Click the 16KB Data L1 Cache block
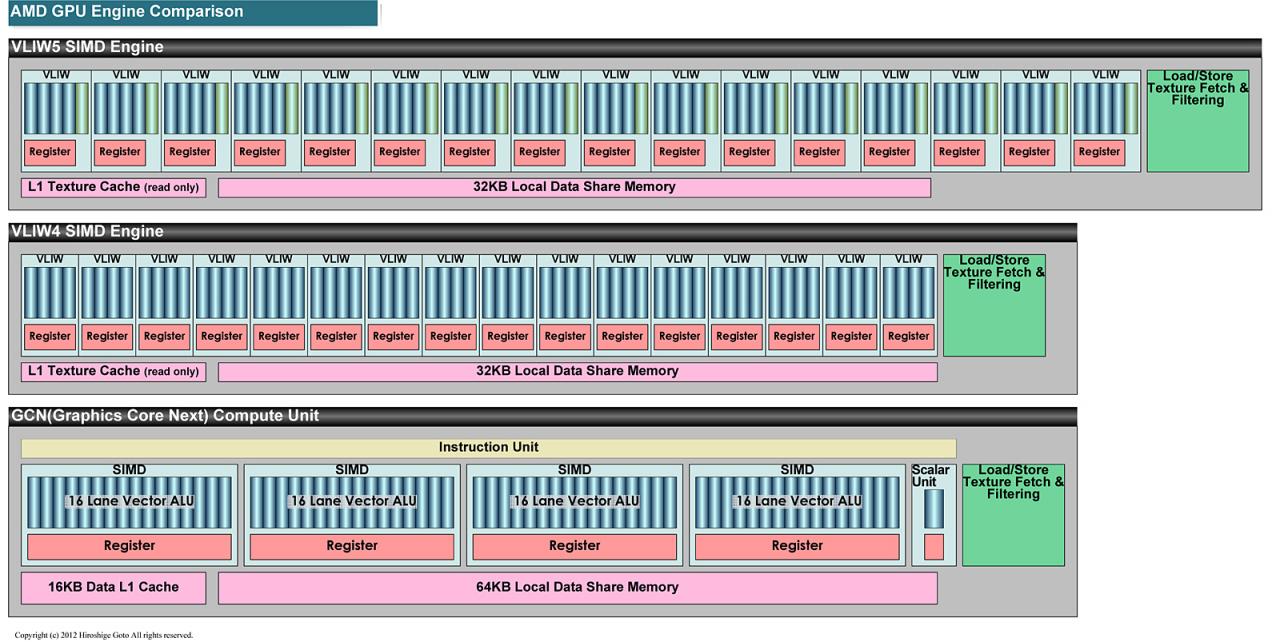The image size is (1280, 642). click(x=113, y=588)
